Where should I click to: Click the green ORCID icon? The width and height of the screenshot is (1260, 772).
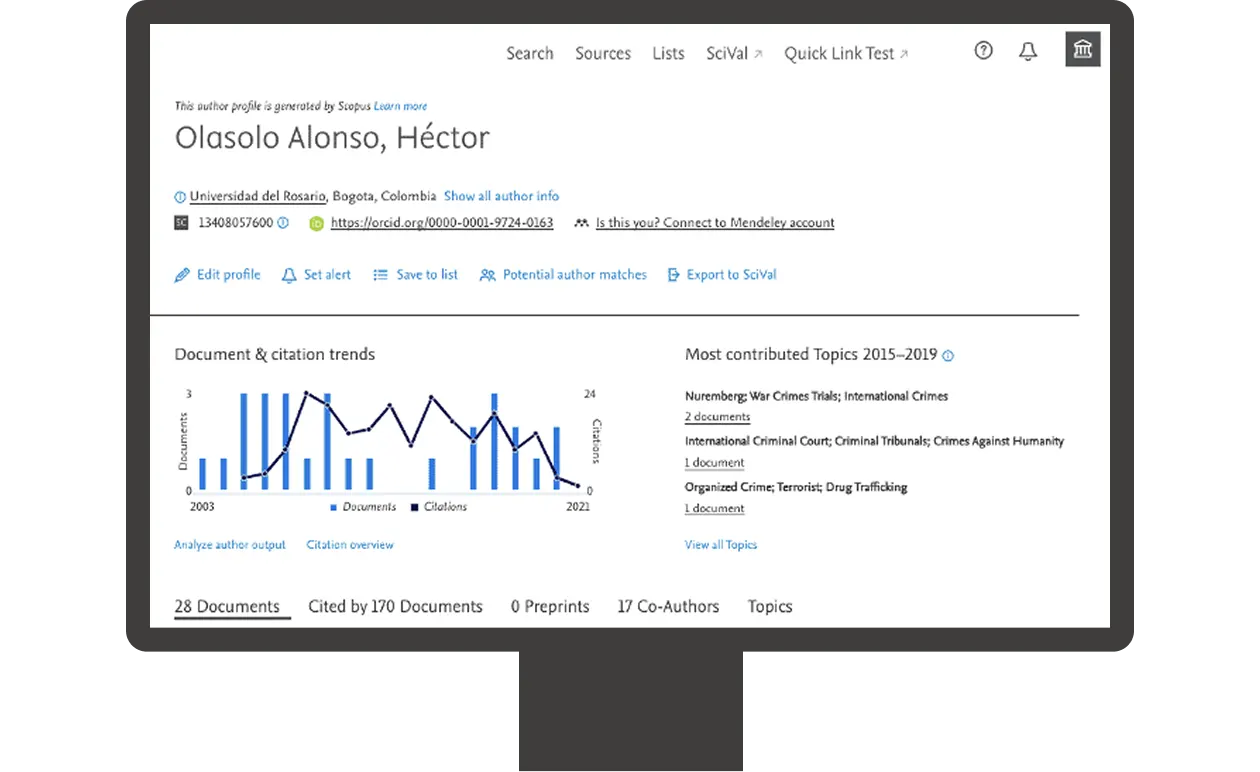click(x=316, y=222)
